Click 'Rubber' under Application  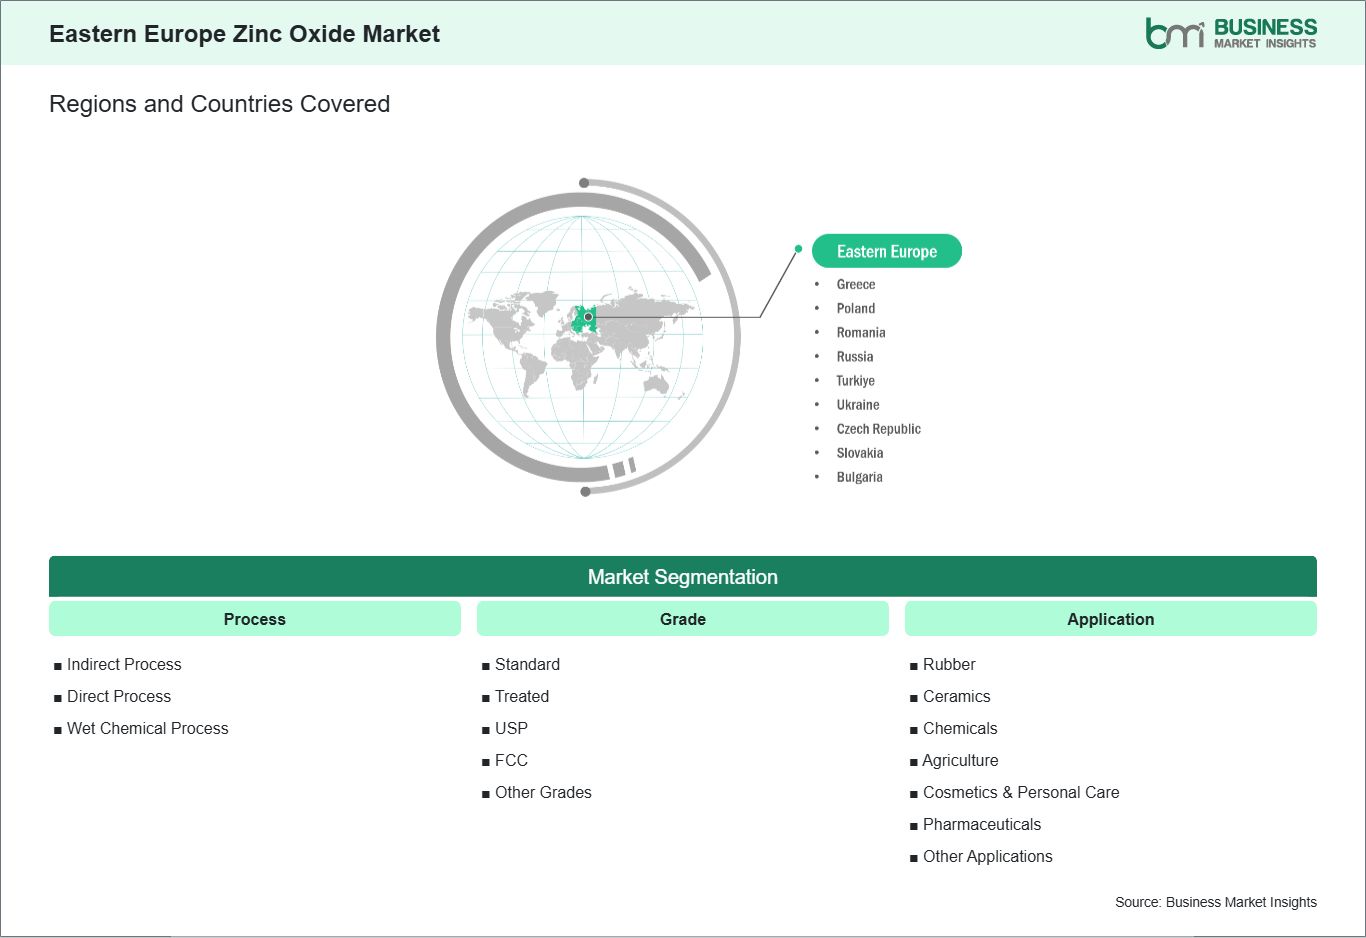(x=949, y=664)
